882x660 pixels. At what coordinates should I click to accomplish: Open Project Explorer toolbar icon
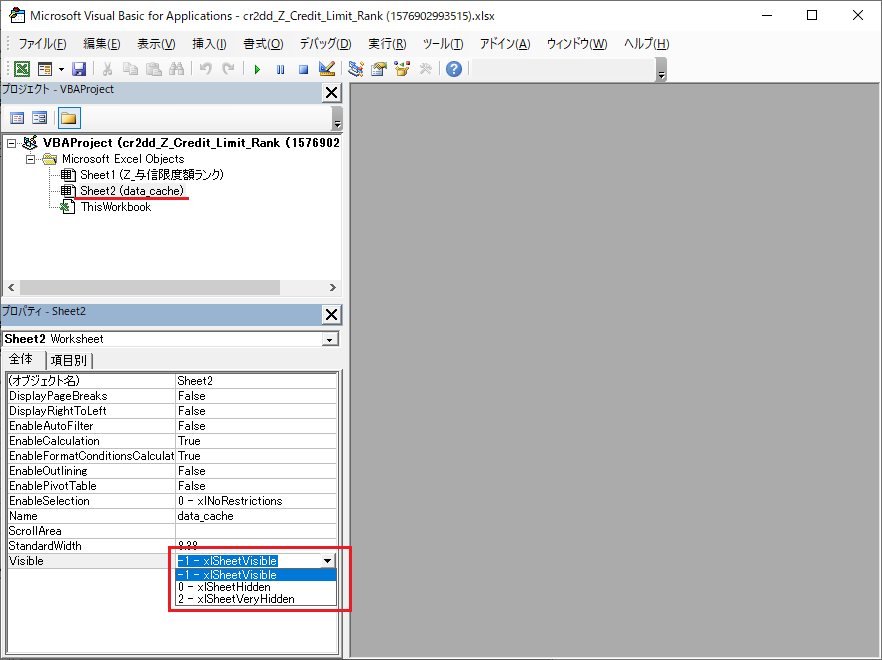(356, 69)
